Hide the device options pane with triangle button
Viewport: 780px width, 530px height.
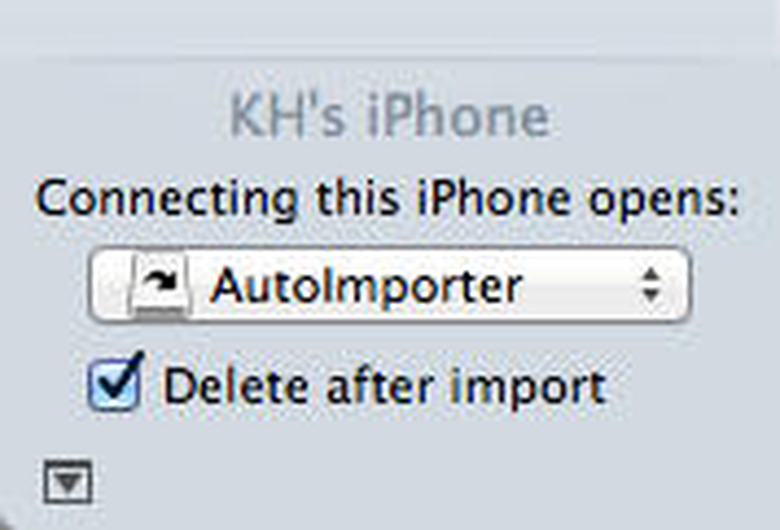point(68,482)
